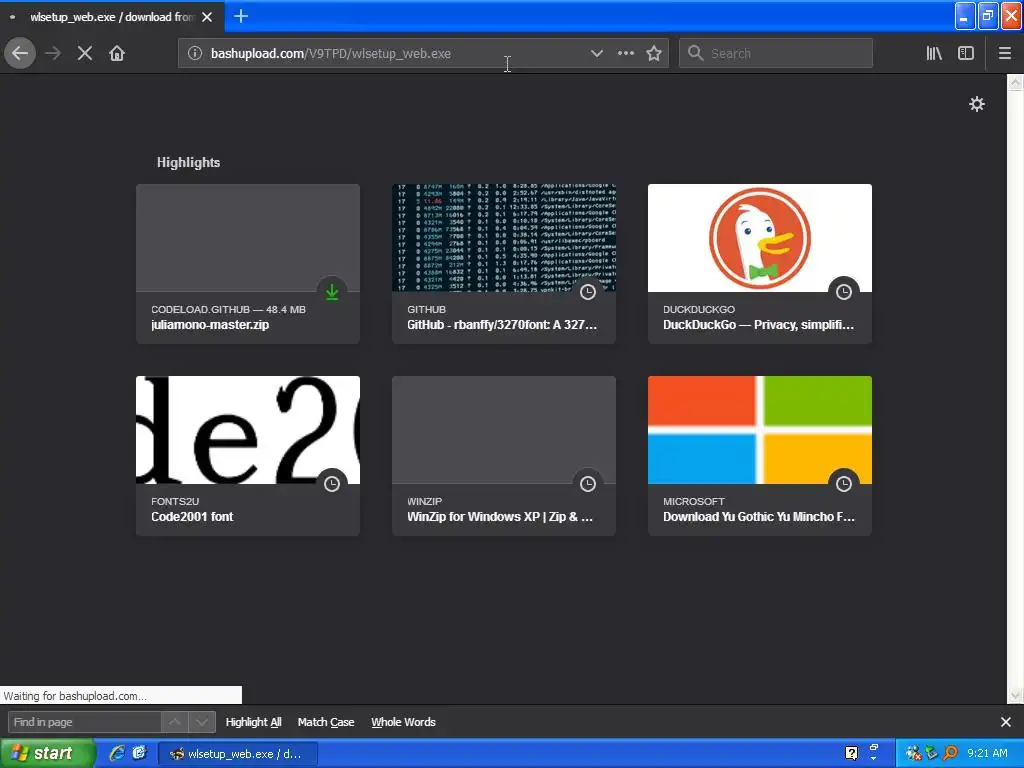Launch Internet Explorer from quick launch
This screenshot has height=768, width=1024.
(x=117, y=753)
